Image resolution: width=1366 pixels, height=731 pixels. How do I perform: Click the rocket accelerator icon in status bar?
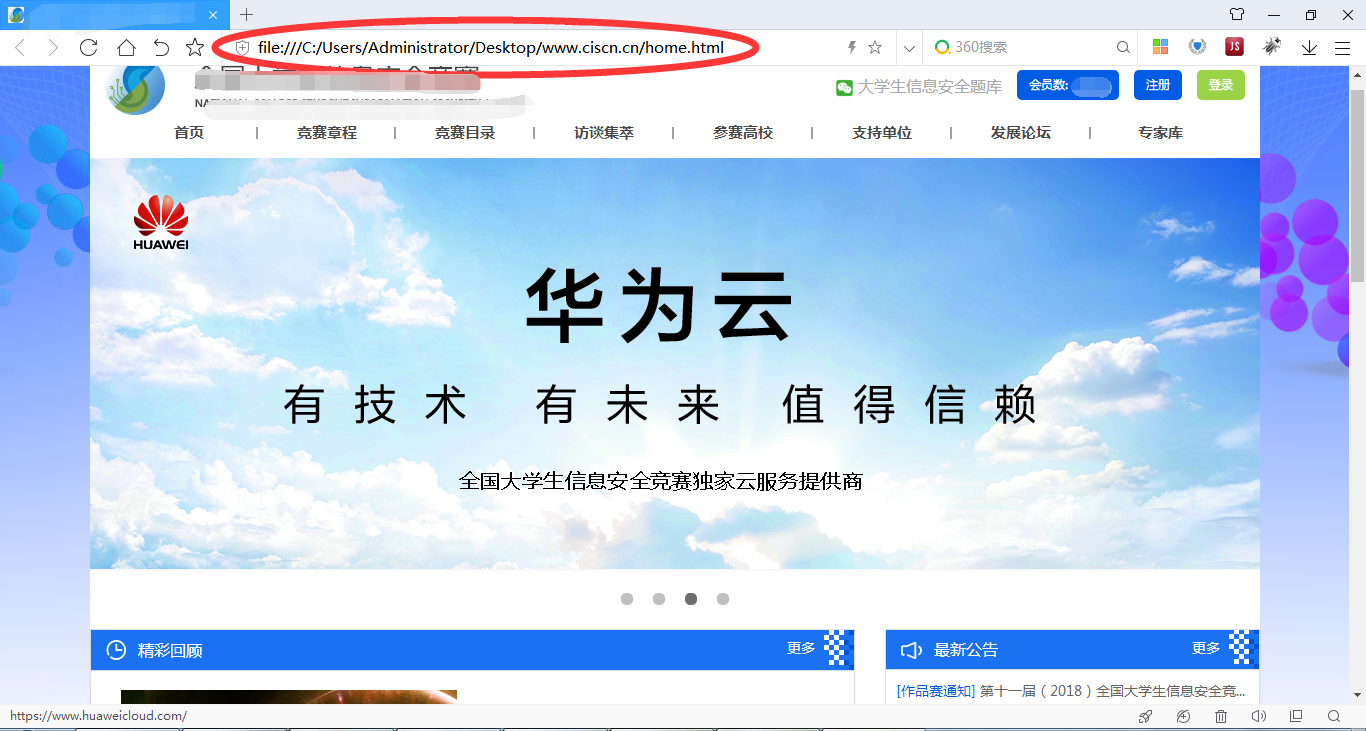1146,716
